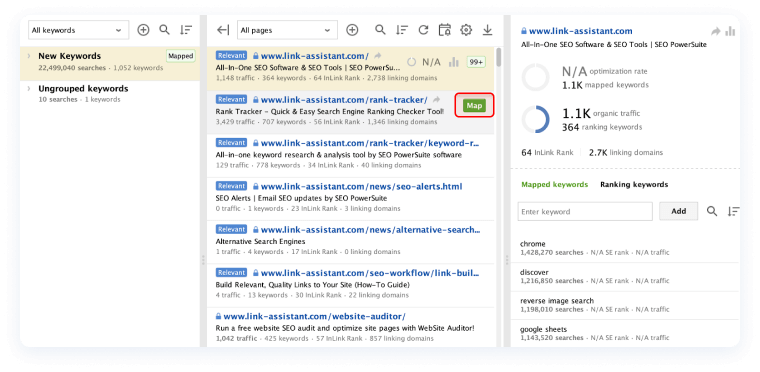Search keywords in the left panel
760x372 pixels.
pyautogui.click(x=165, y=30)
